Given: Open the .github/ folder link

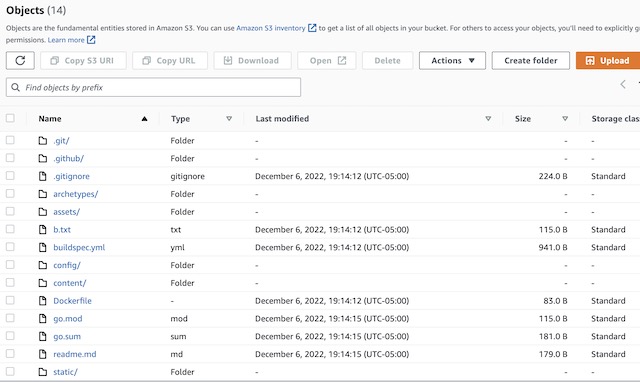Looking at the screenshot, I should (x=69, y=158).
